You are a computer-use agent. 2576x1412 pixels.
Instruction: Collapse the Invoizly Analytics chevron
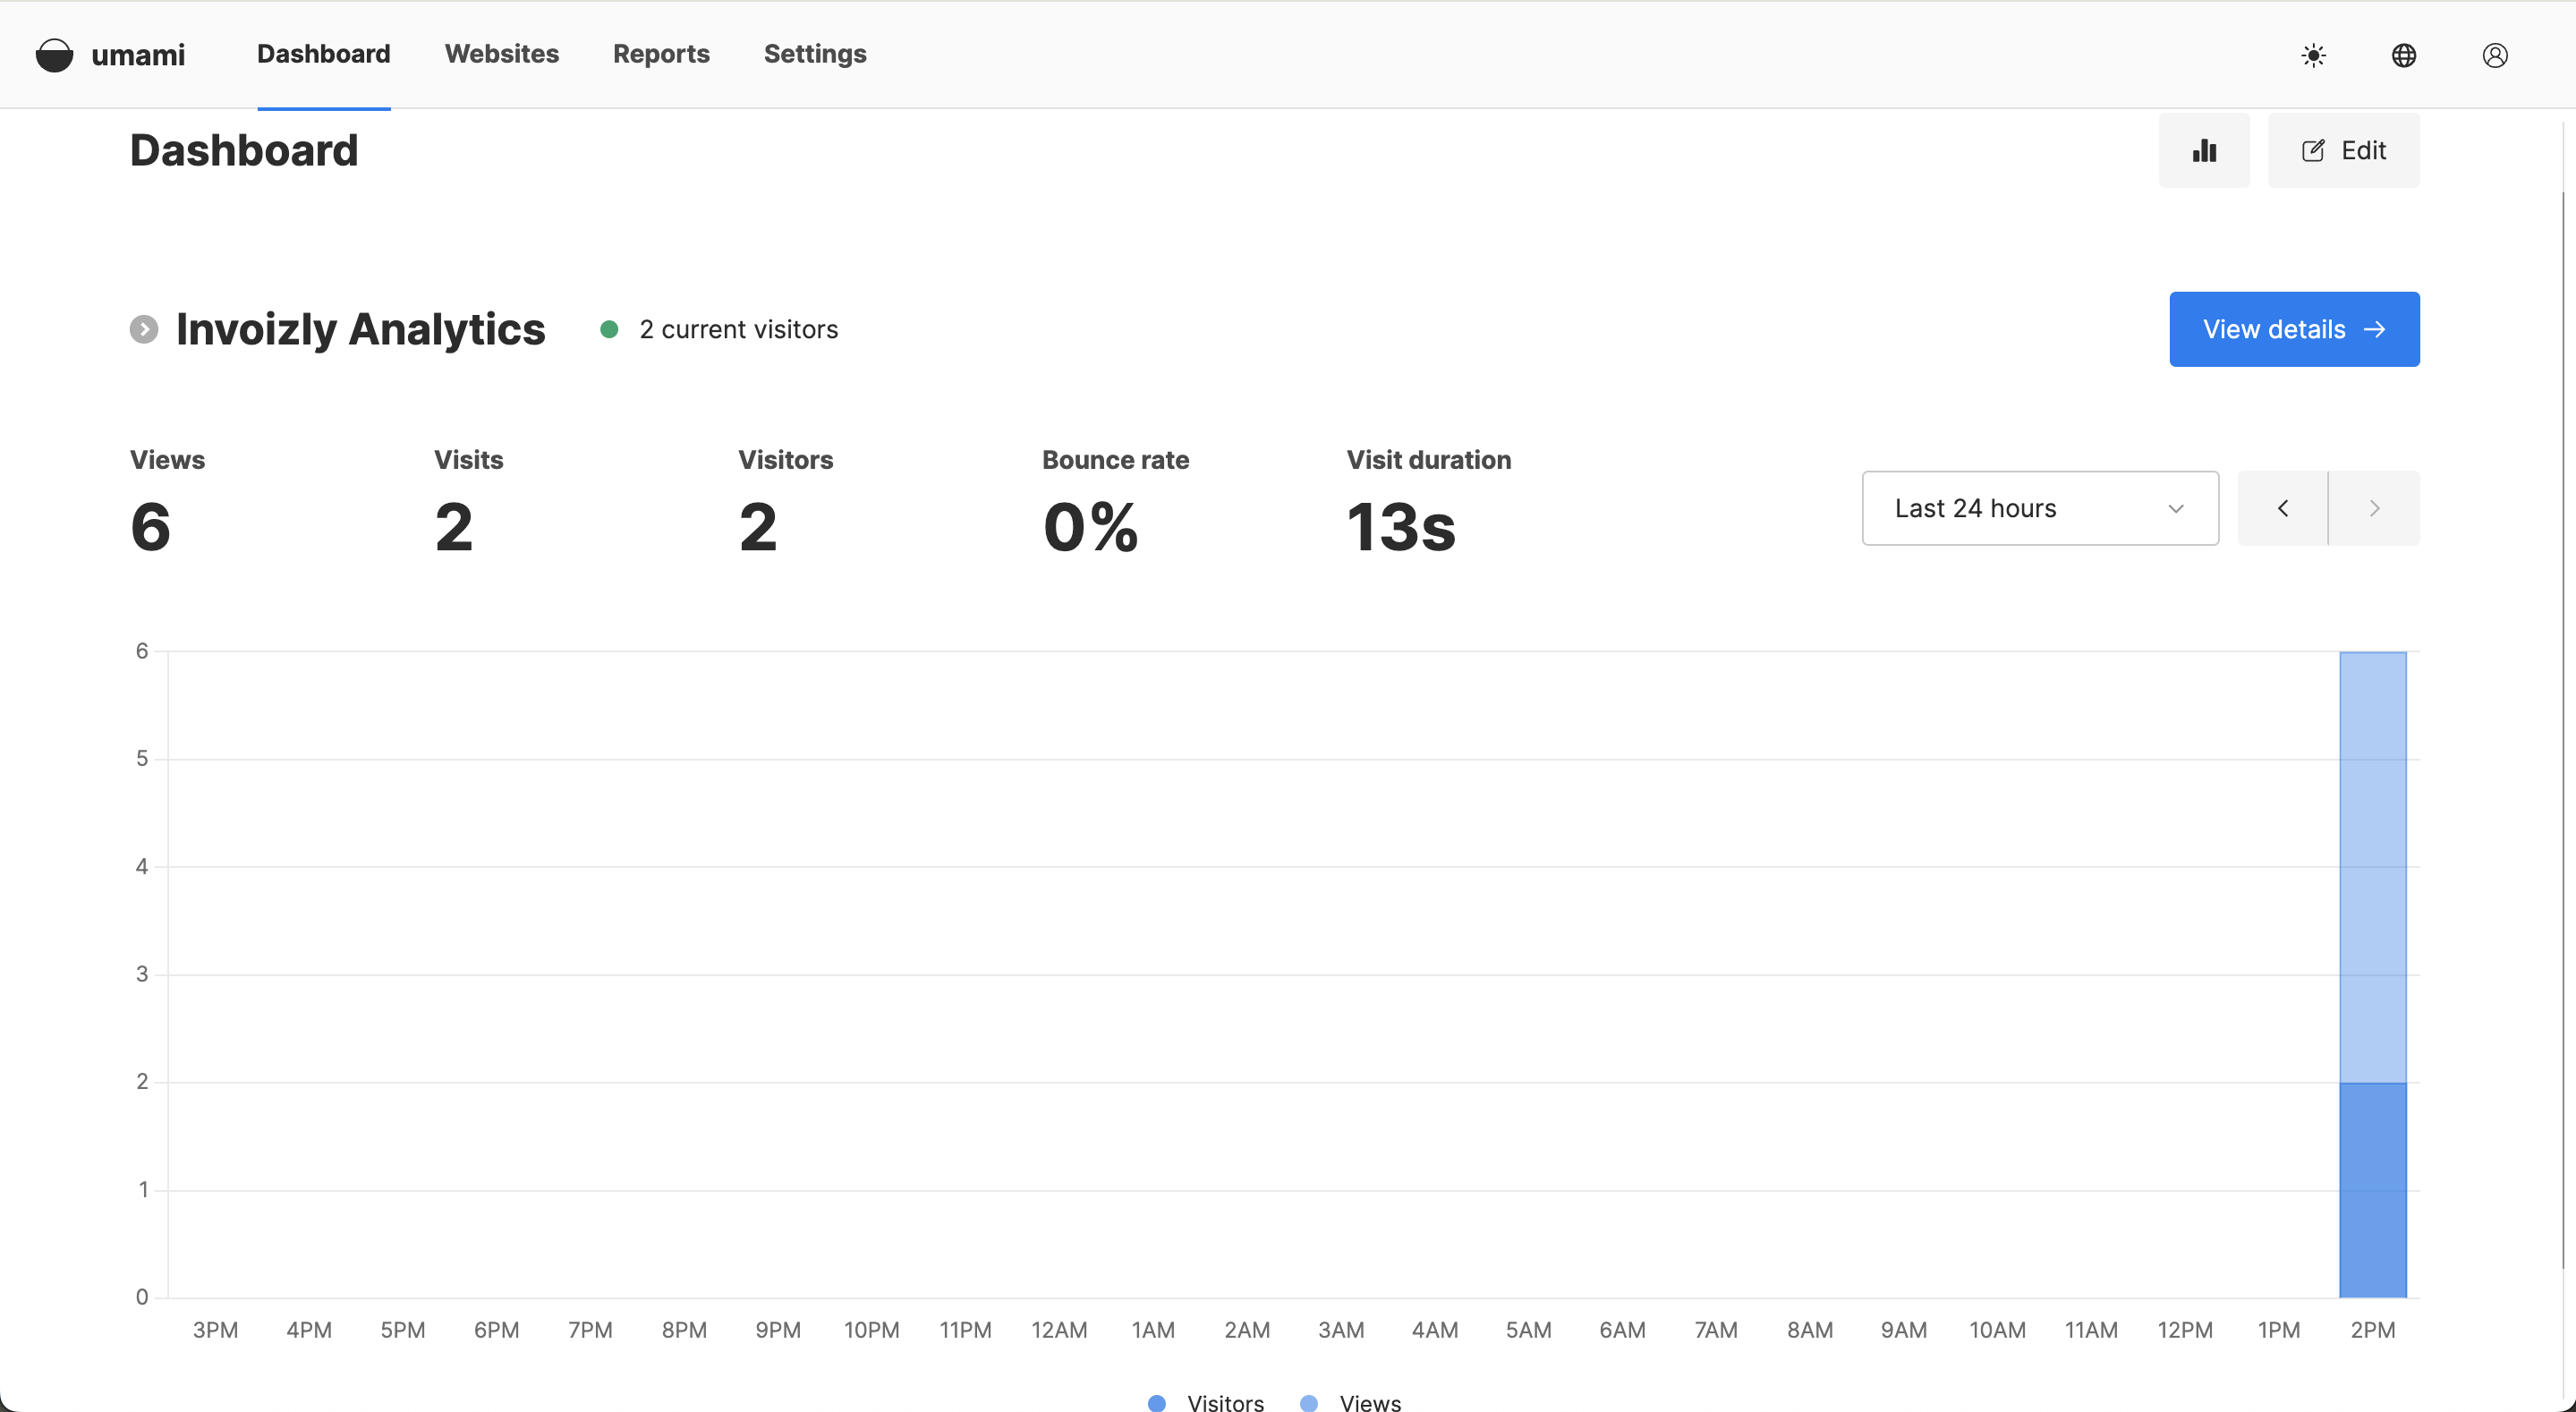click(144, 329)
